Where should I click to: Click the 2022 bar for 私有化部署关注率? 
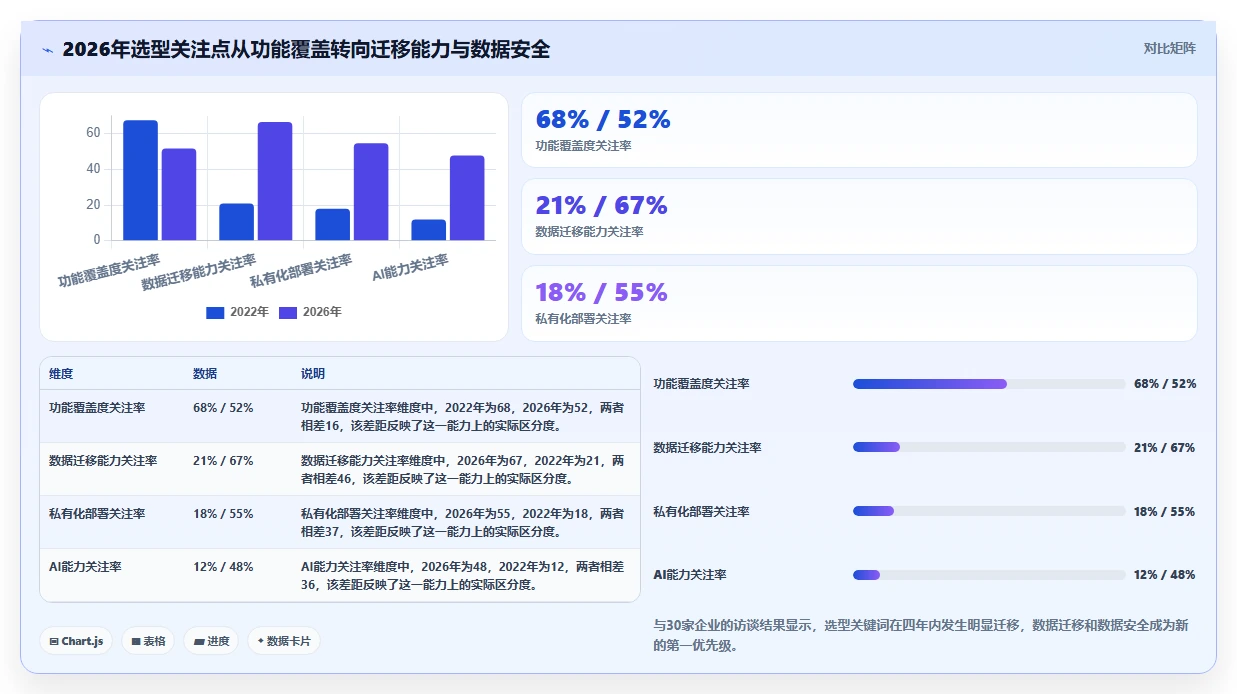(332, 224)
